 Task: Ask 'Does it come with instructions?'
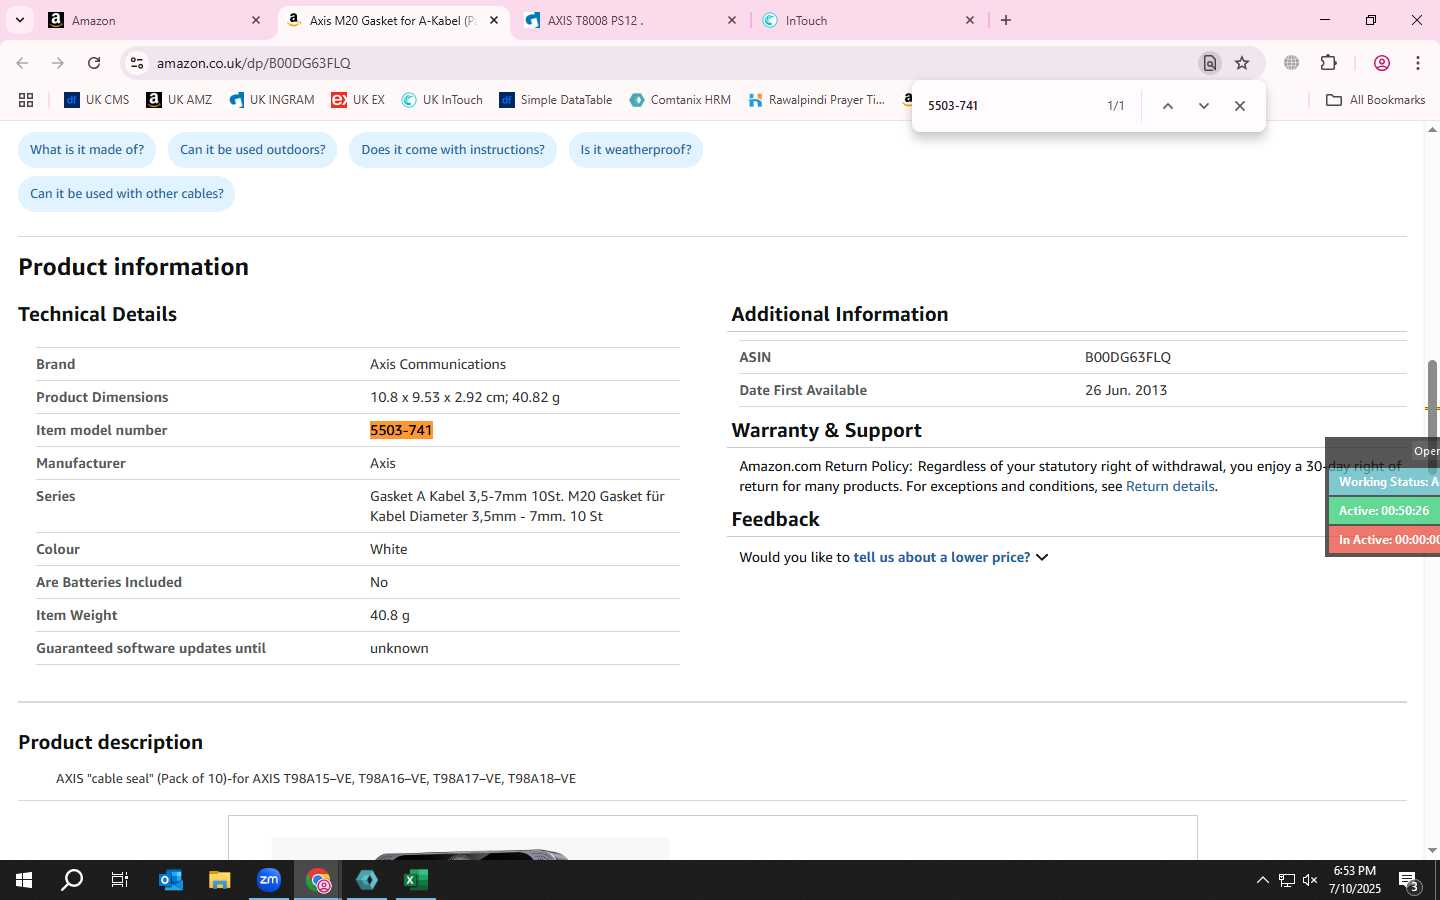453,150
